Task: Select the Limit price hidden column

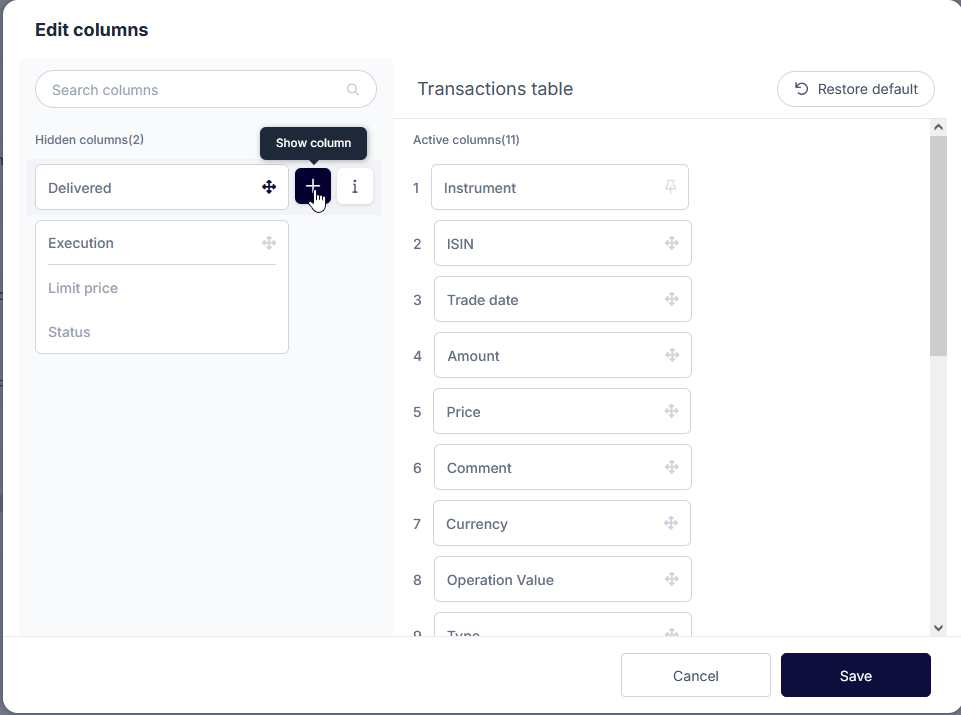Action: click(x=83, y=288)
